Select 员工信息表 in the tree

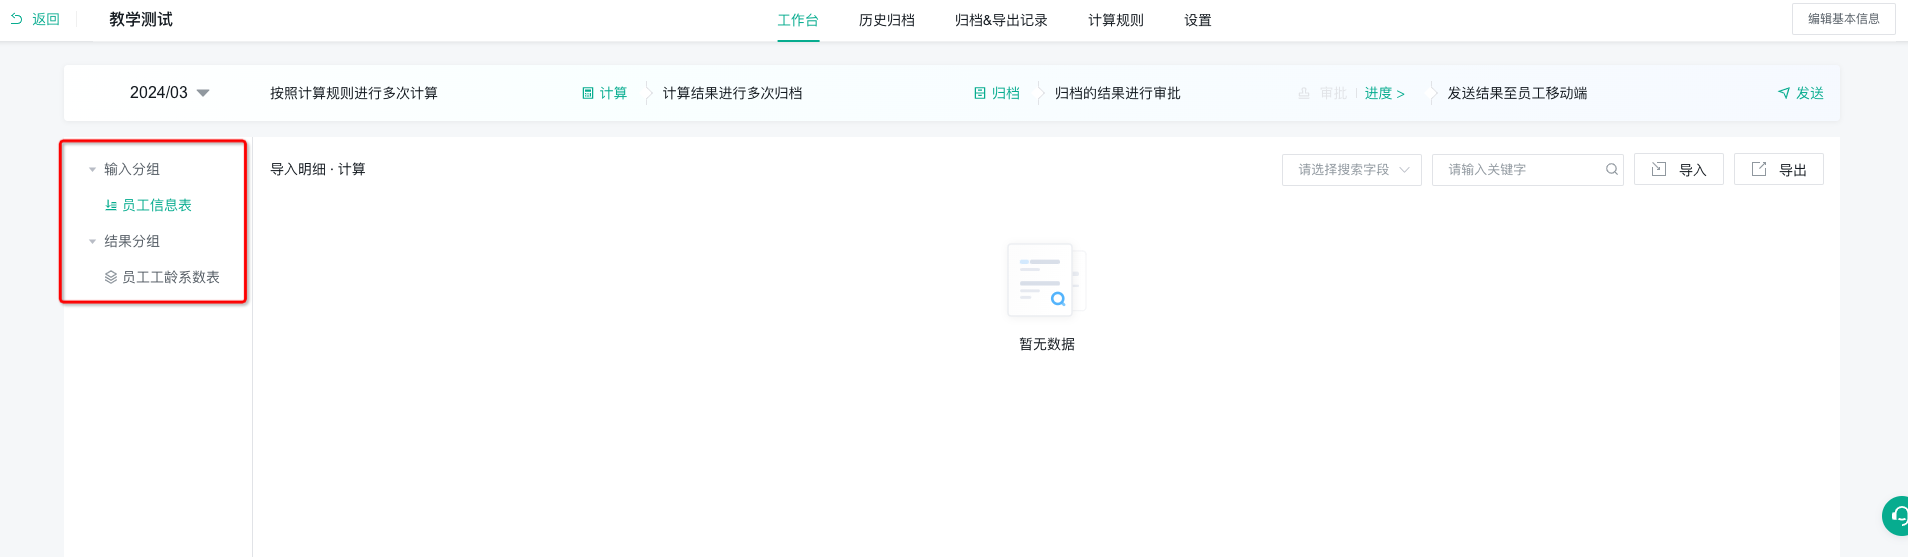157,205
